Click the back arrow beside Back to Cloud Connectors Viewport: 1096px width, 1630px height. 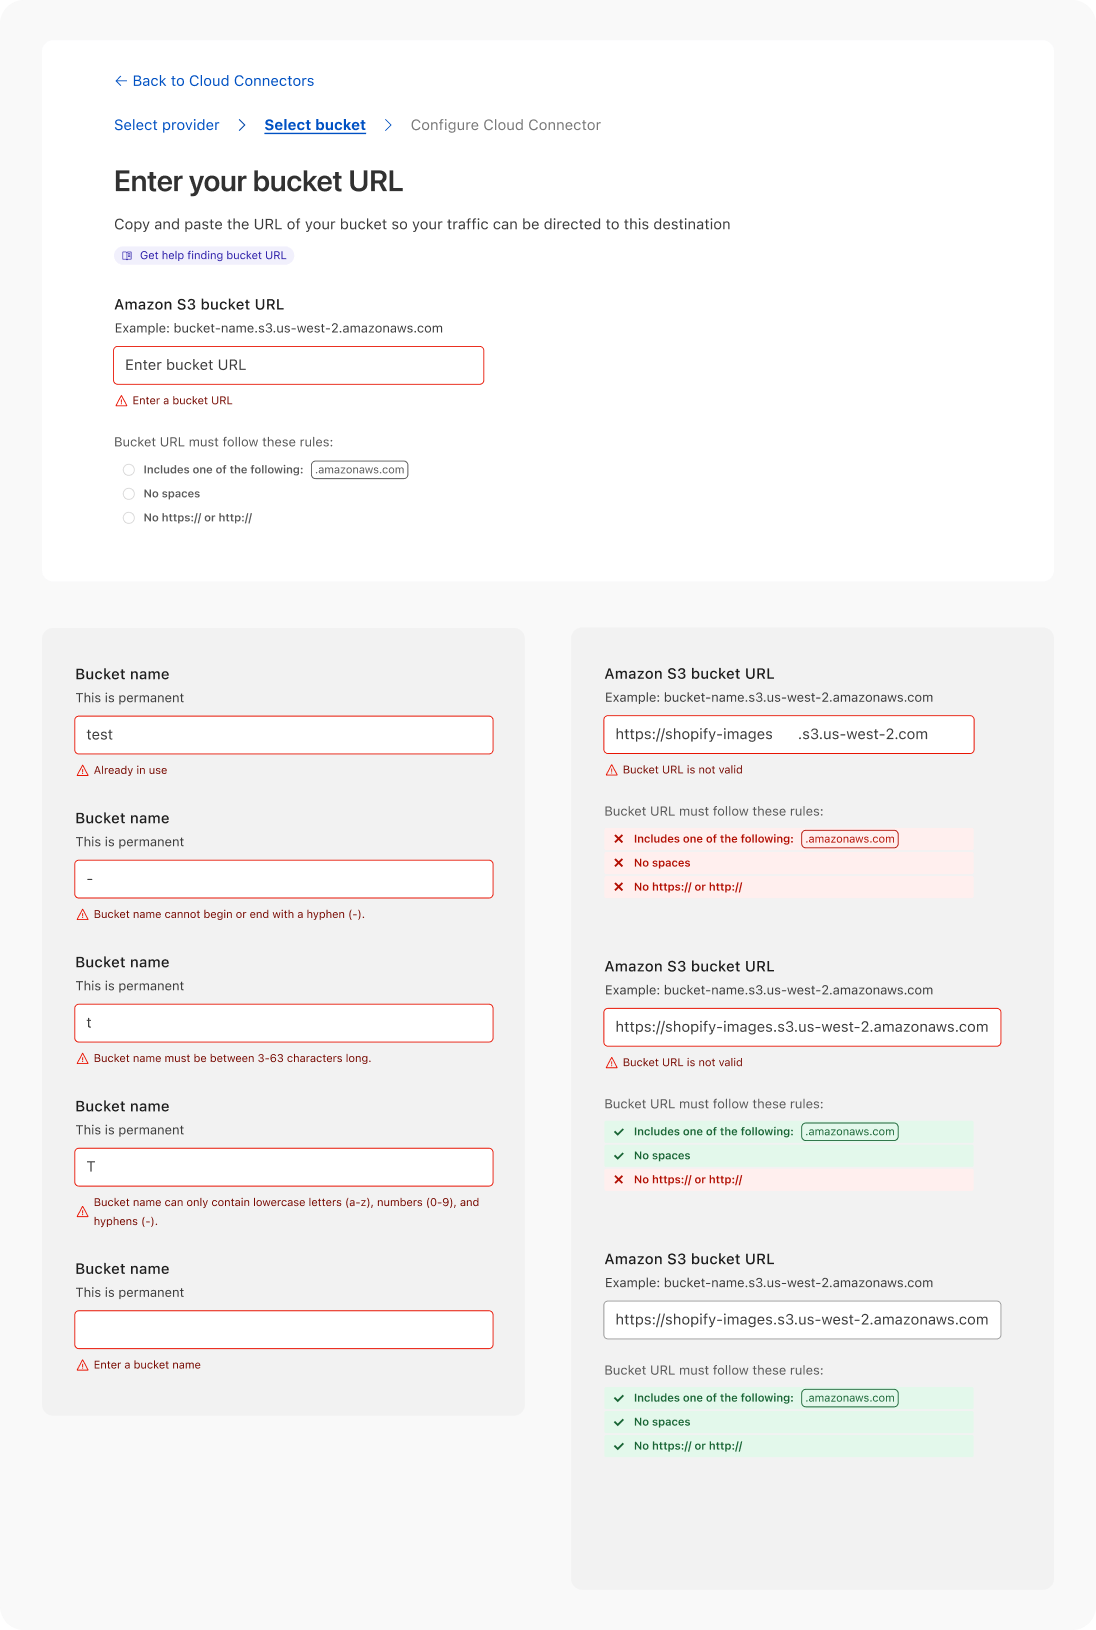coord(121,81)
